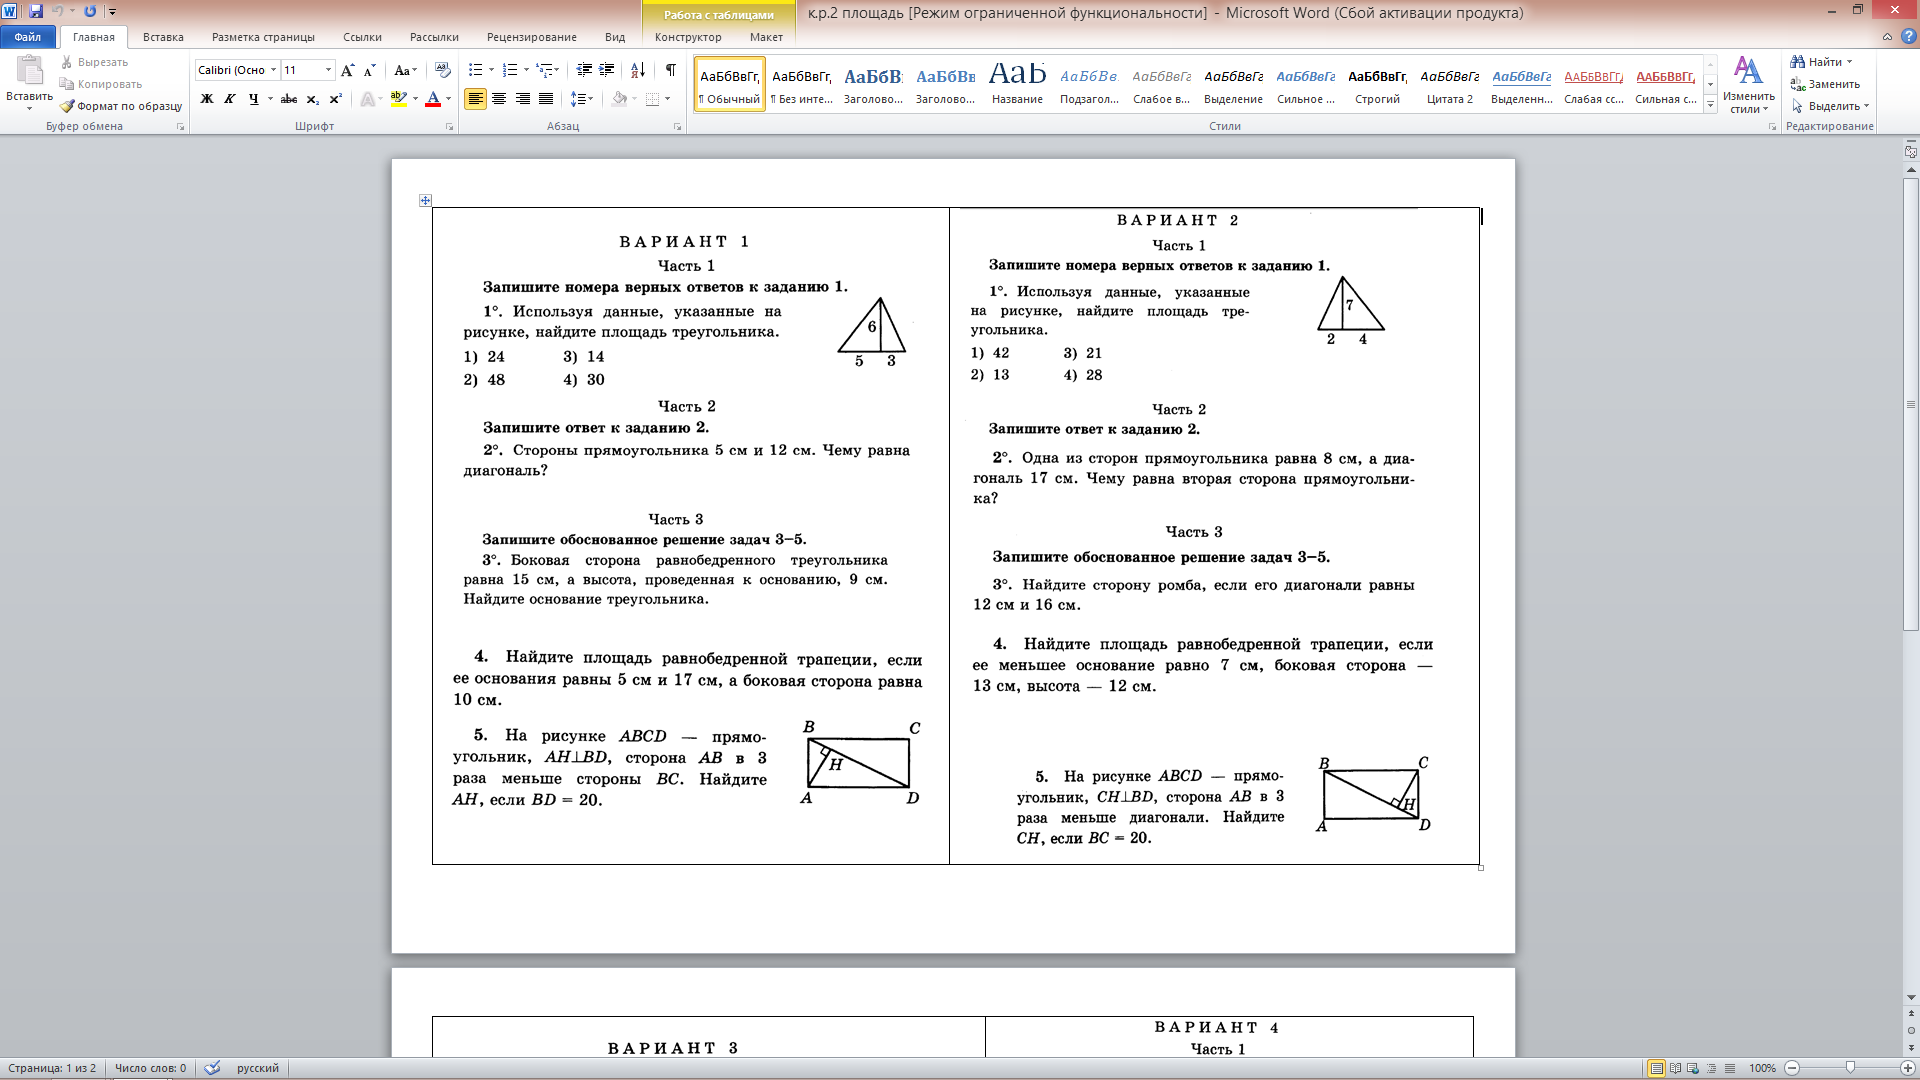
Task: Click the table move handle at top-left of table
Action: point(425,201)
